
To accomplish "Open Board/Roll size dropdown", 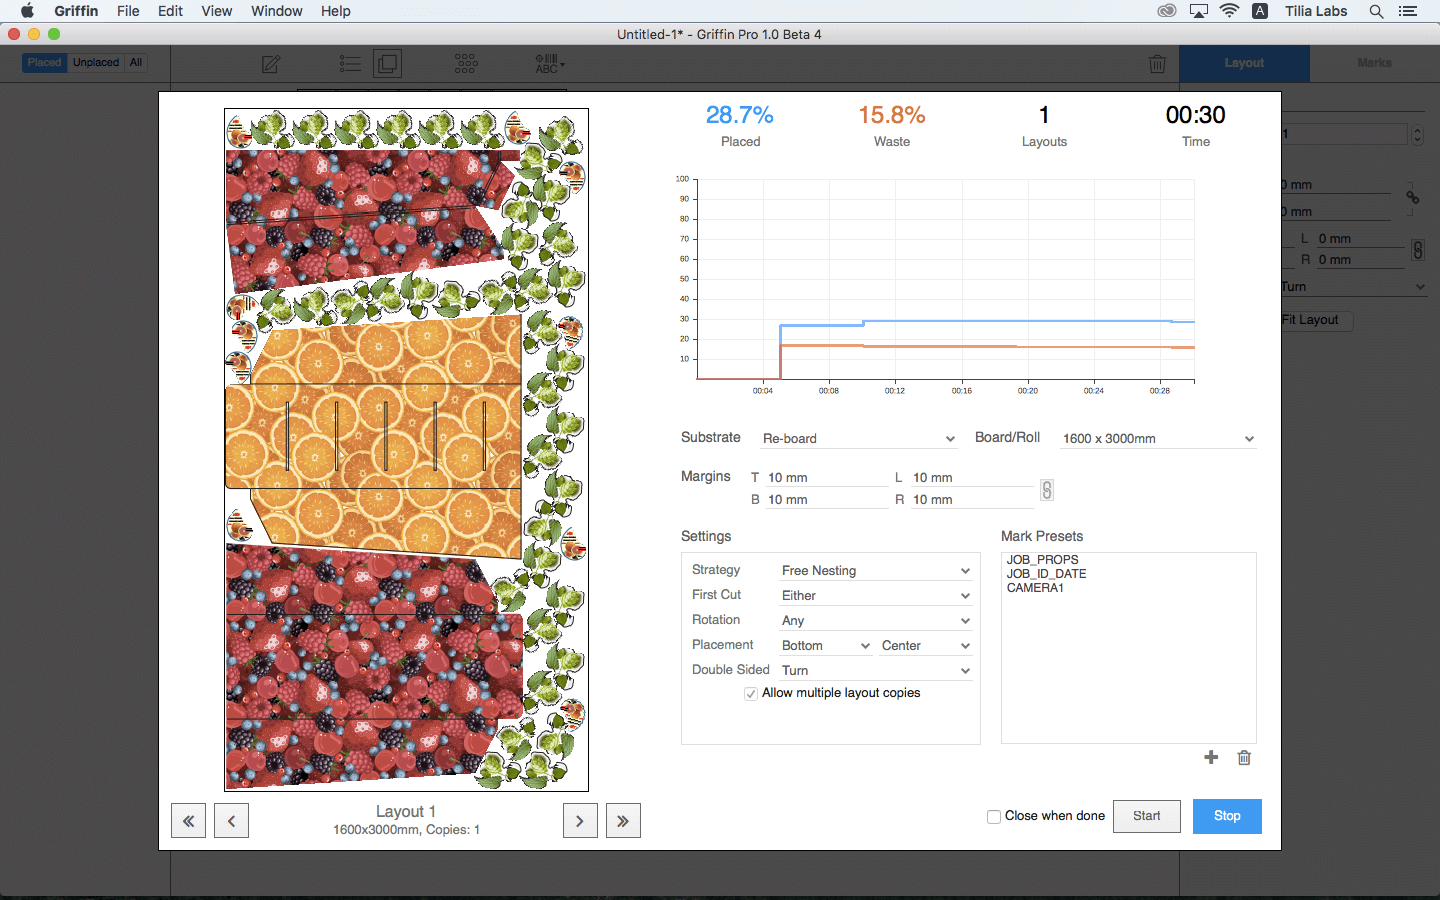I will [x=1157, y=439].
